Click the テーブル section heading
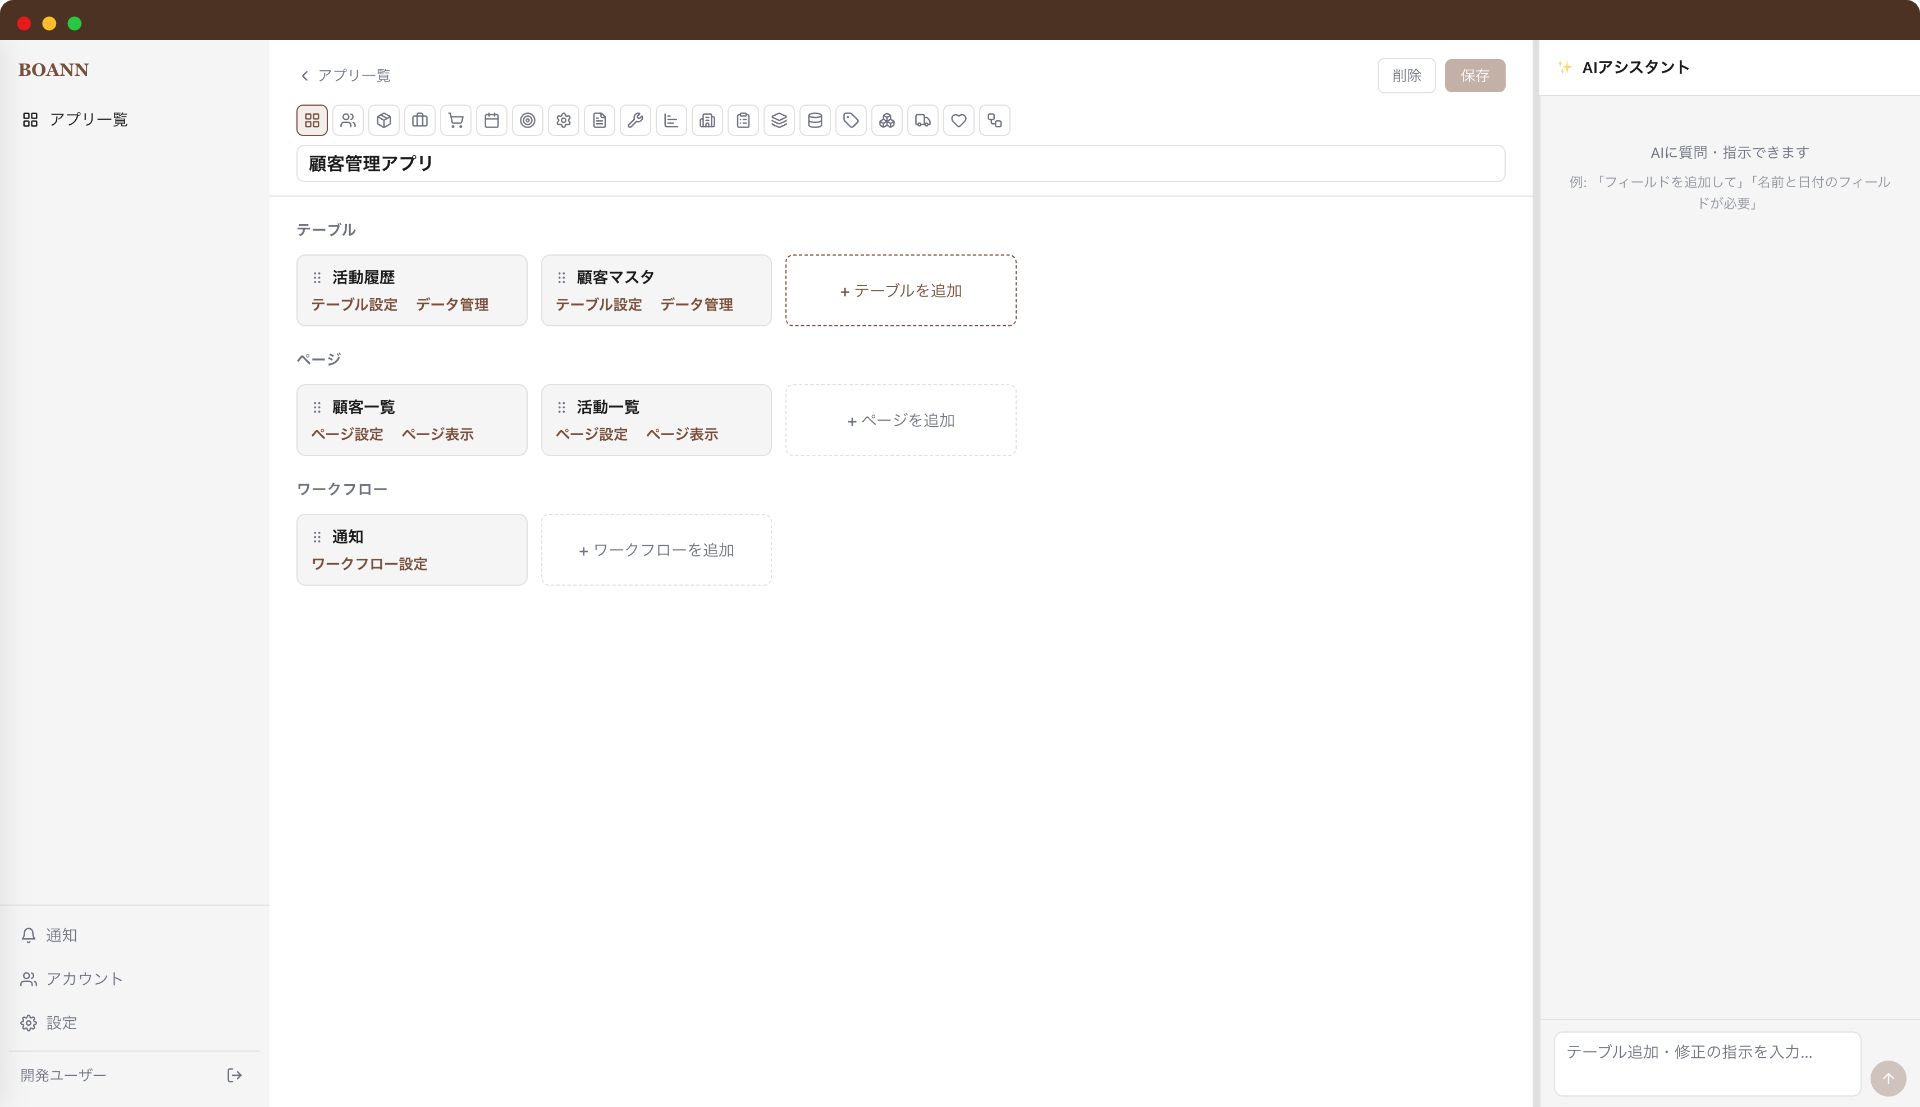The width and height of the screenshot is (1920, 1107). click(326, 229)
